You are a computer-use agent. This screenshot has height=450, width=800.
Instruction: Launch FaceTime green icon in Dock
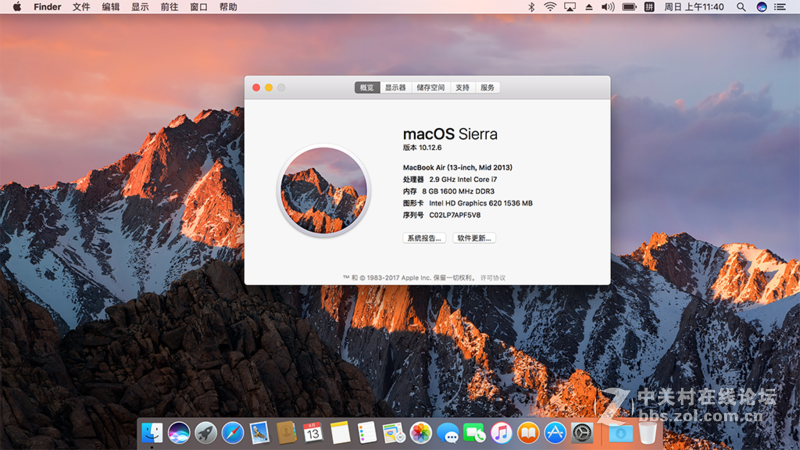(x=474, y=433)
